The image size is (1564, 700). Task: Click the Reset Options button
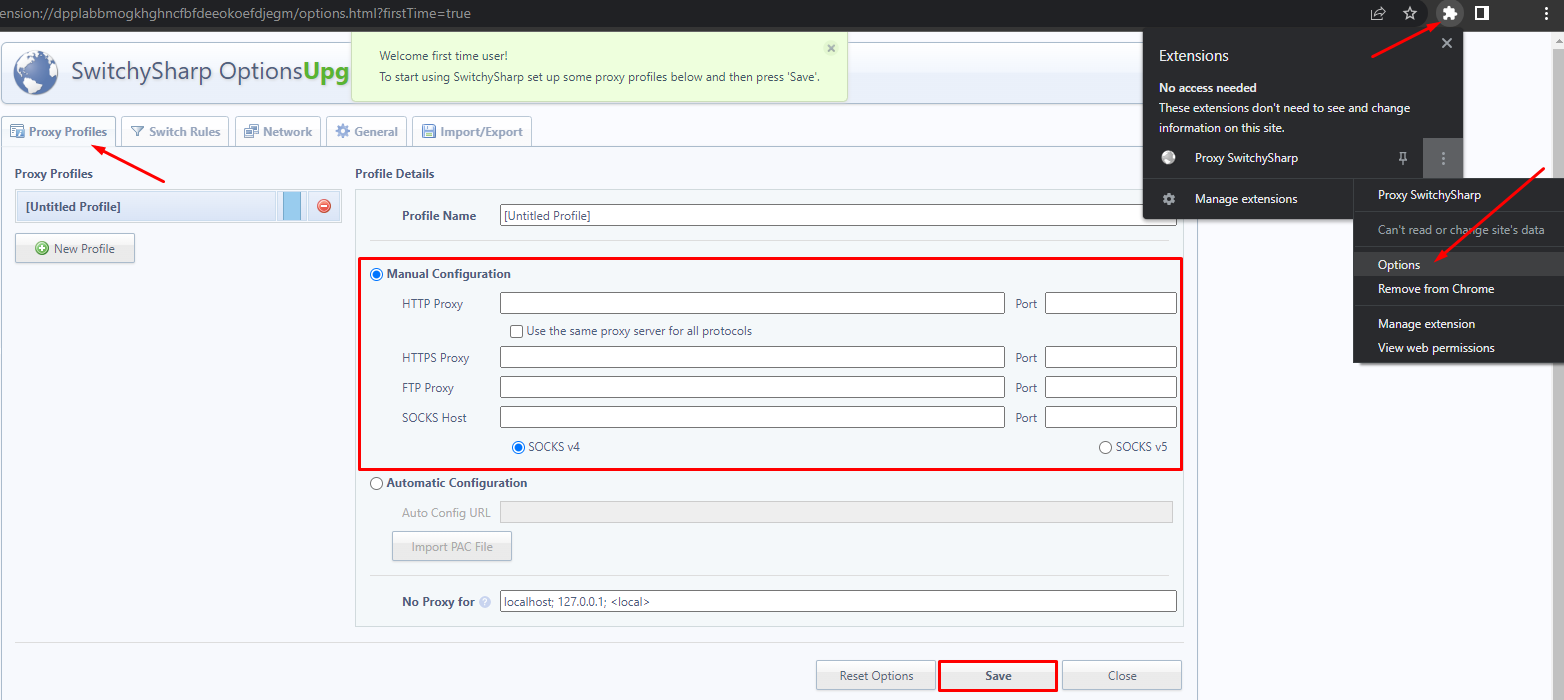pyautogui.click(x=876, y=676)
